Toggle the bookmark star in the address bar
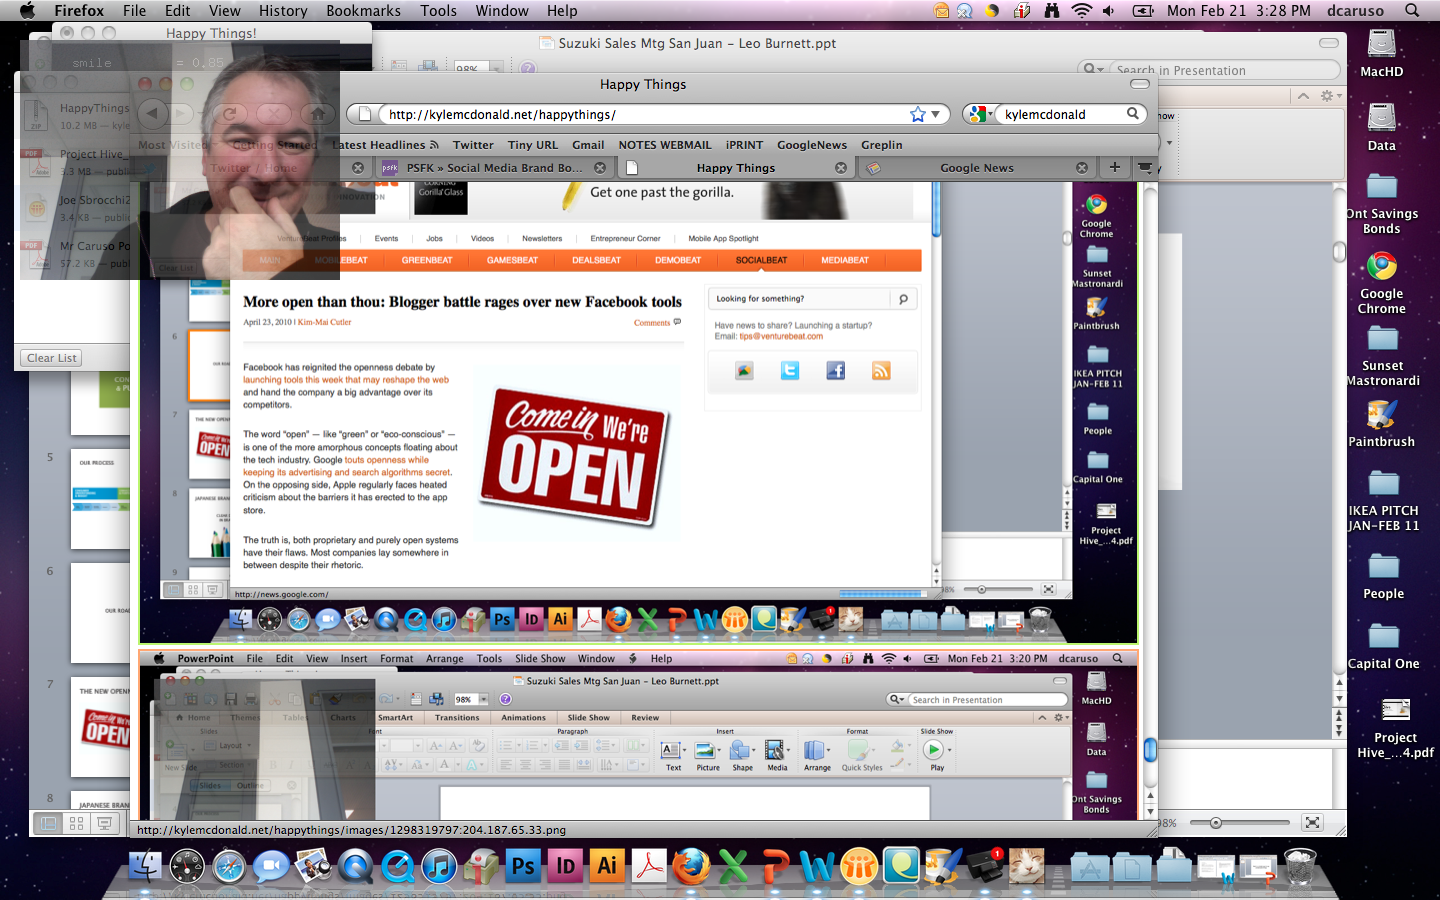 tap(917, 114)
